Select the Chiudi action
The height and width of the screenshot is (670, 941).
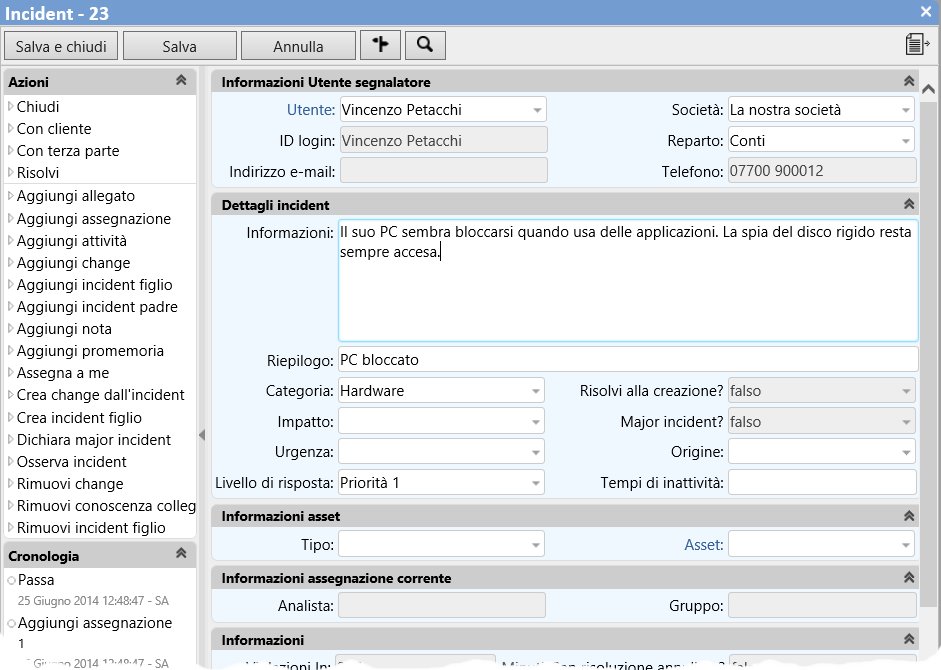coord(38,107)
